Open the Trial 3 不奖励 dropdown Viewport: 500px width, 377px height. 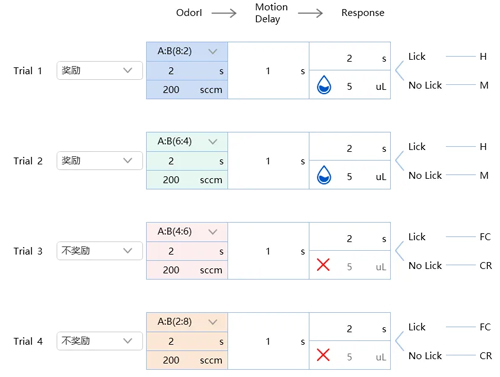pos(100,251)
